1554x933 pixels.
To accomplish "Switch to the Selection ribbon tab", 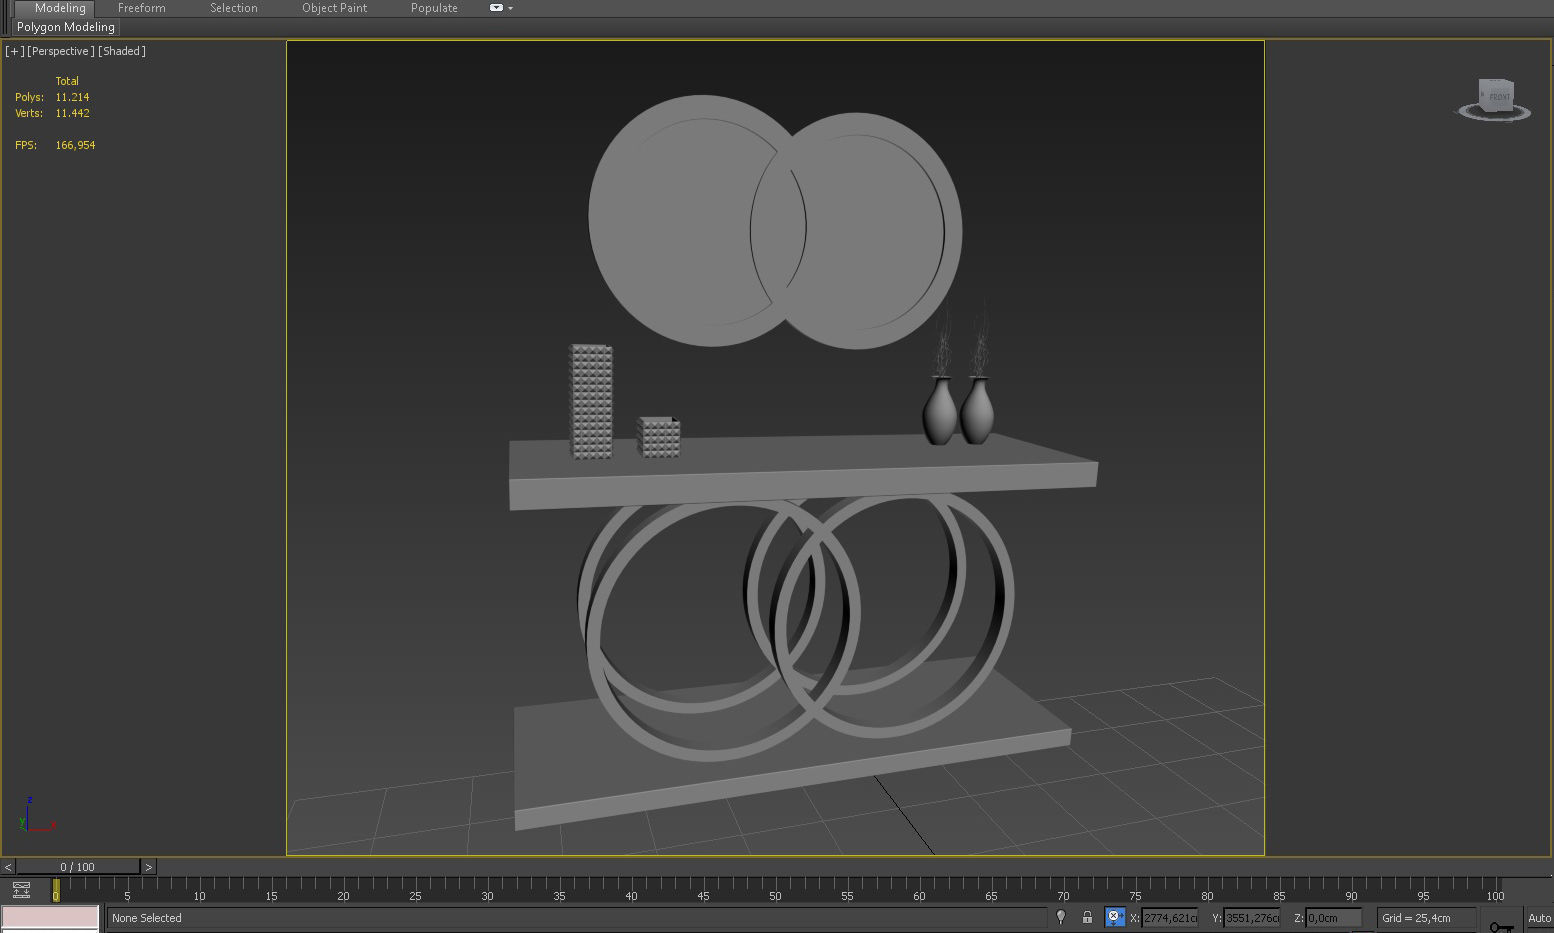I will 233,8.
